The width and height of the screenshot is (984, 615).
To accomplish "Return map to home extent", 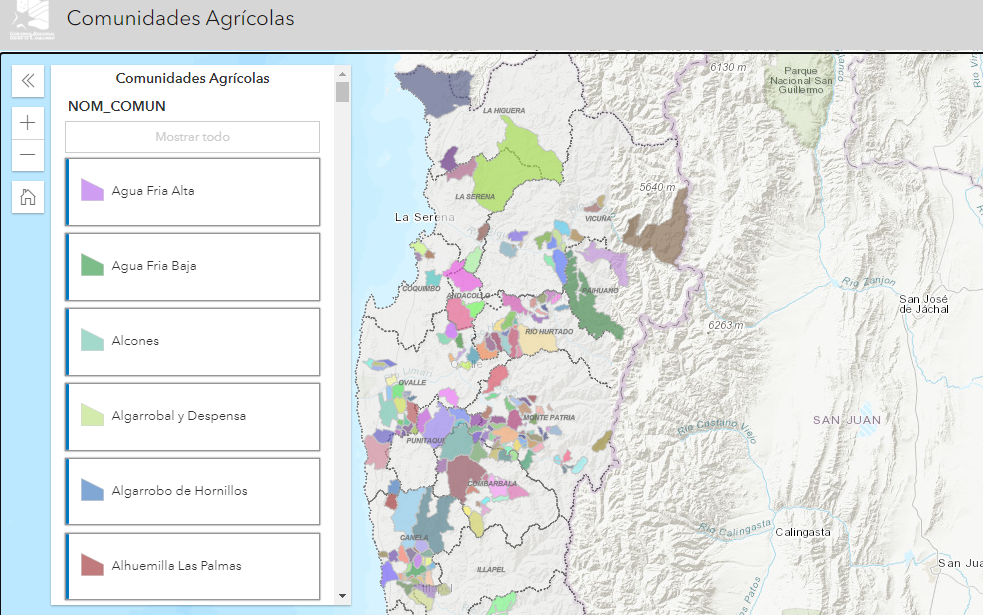I will coord(28,196).
